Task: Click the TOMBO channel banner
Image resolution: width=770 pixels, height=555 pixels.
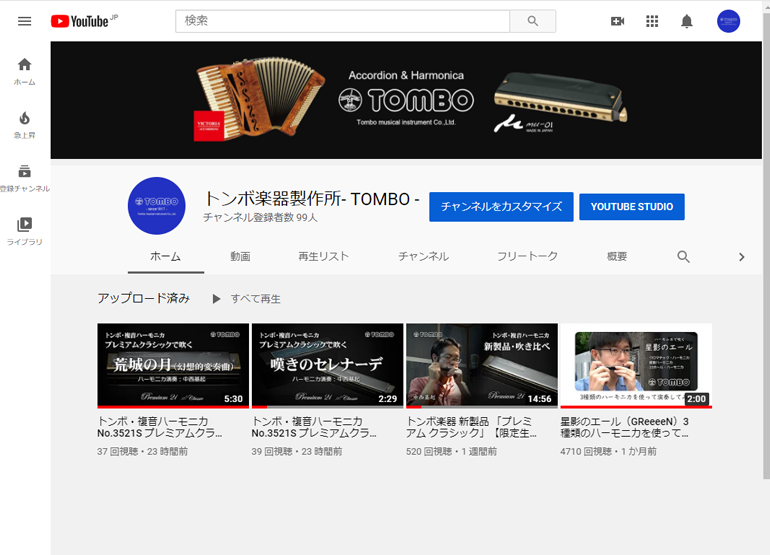Action: pos(406,100)
